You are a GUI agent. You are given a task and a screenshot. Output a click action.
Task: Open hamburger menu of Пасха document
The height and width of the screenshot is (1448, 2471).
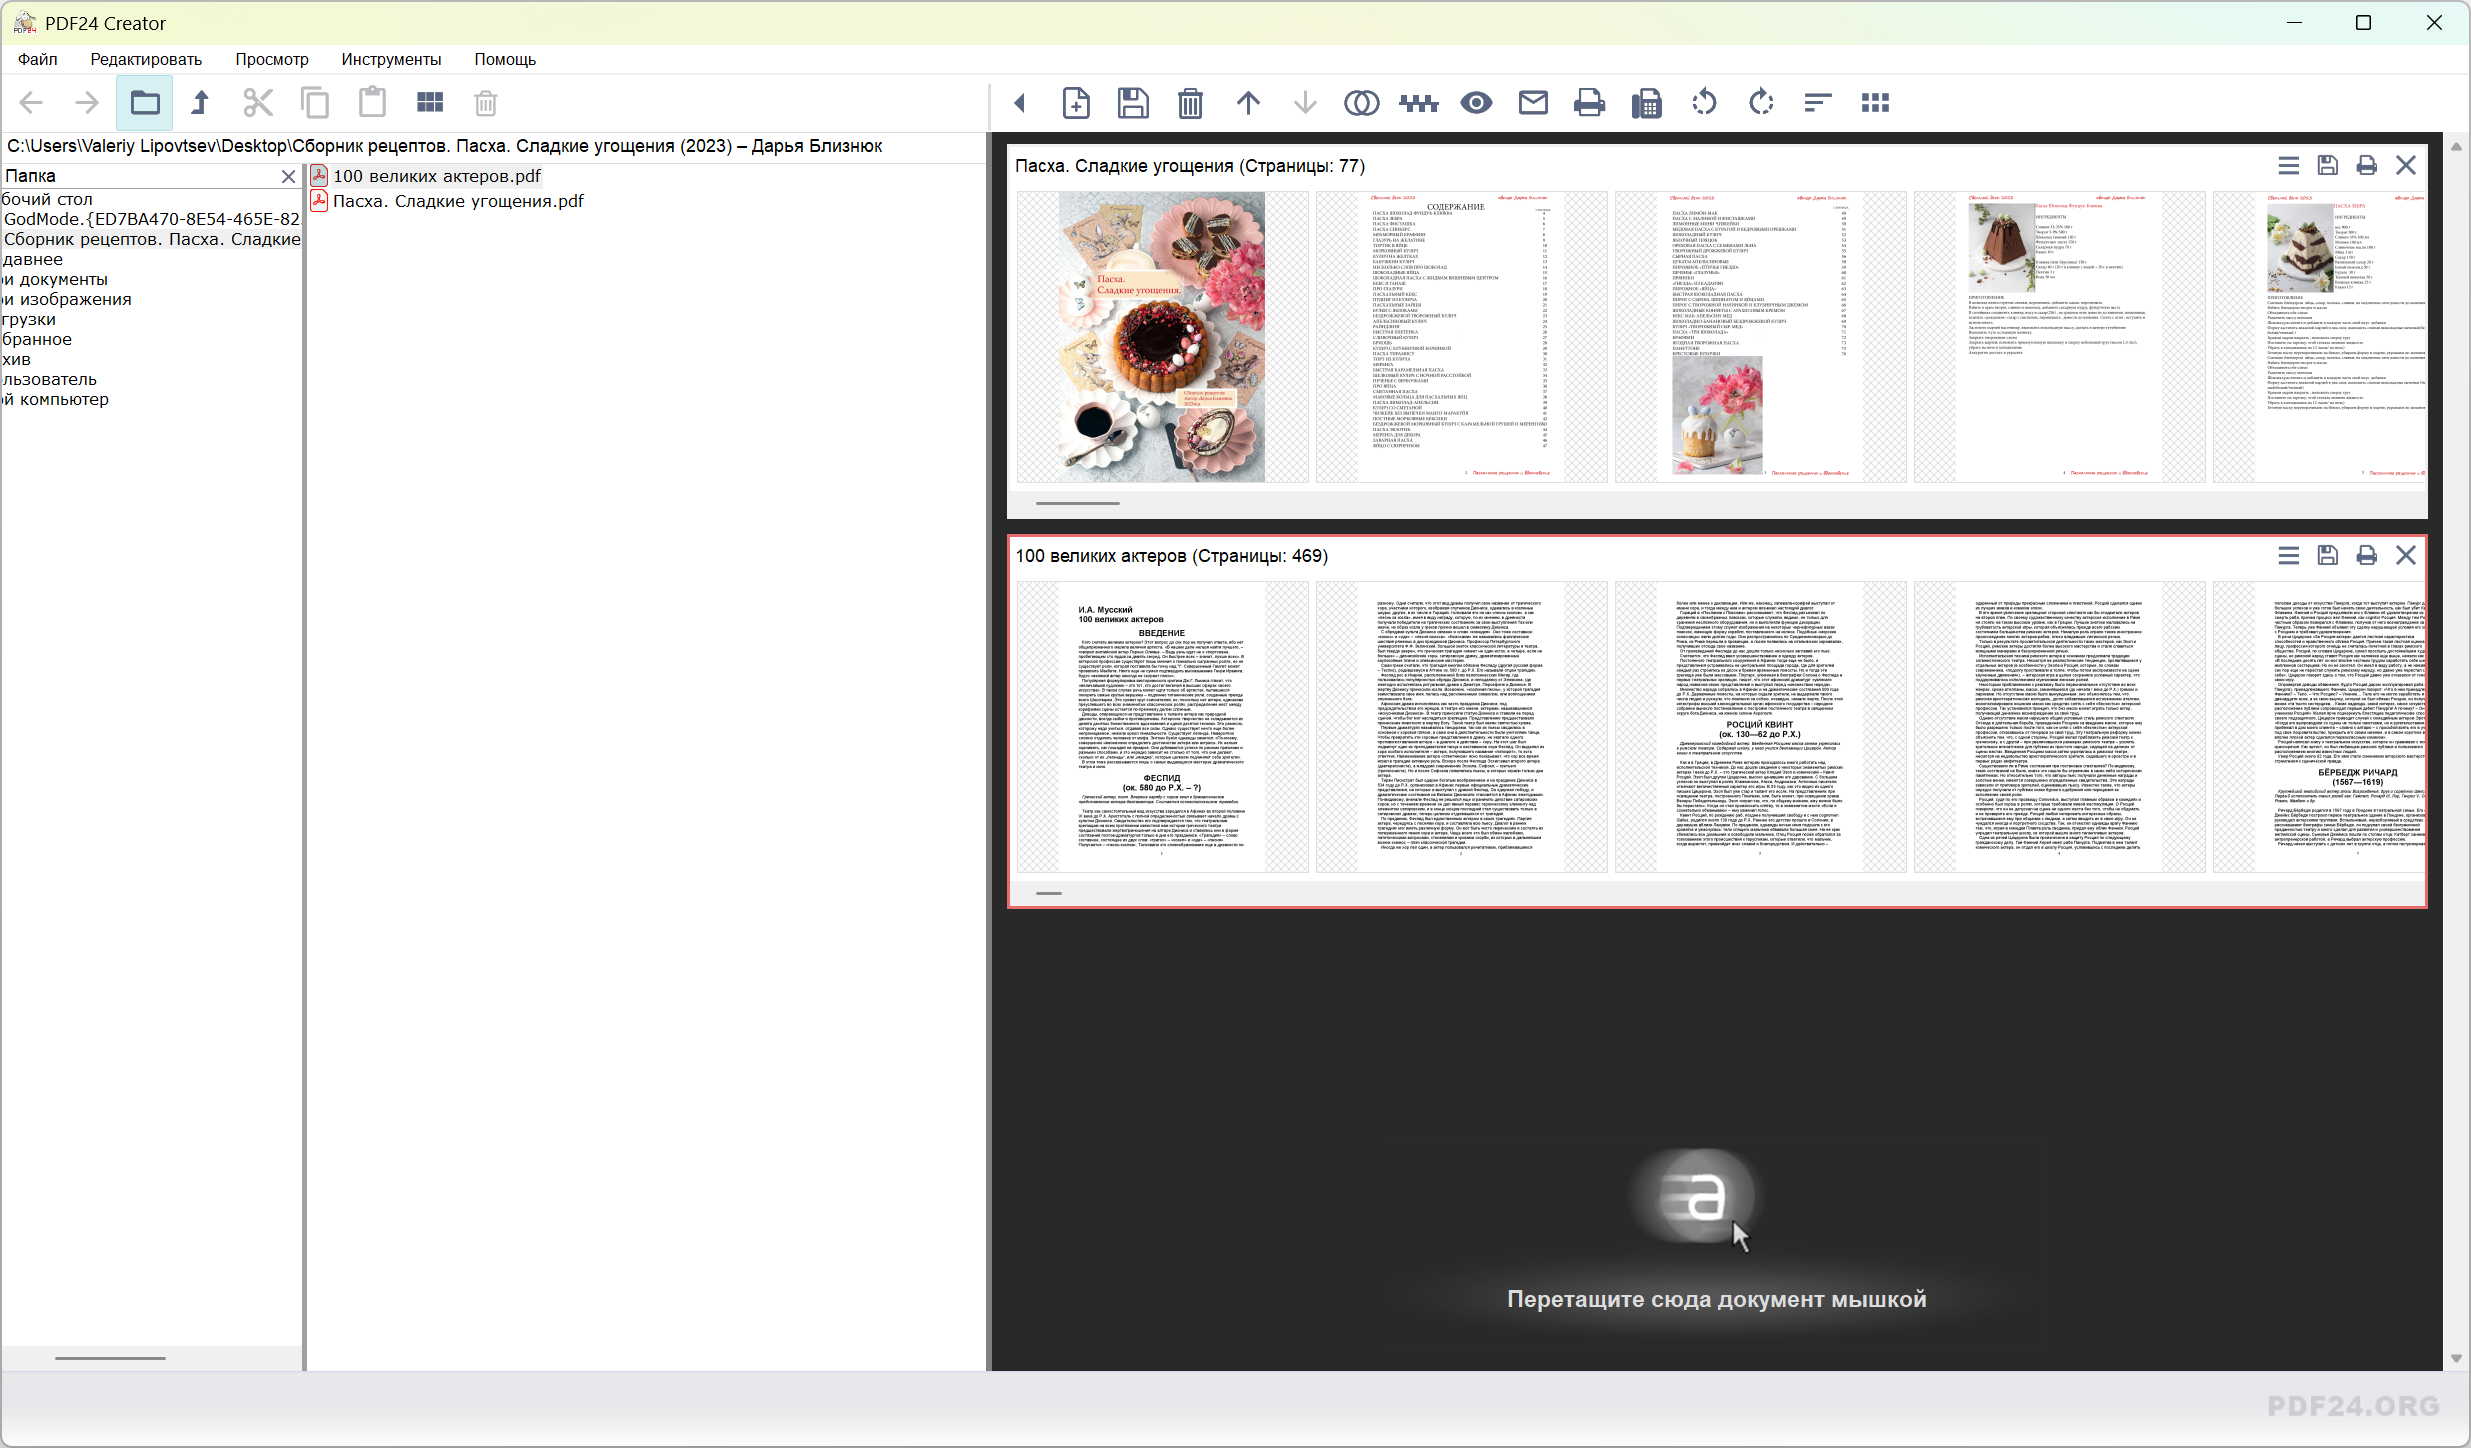coord(2288,166)
